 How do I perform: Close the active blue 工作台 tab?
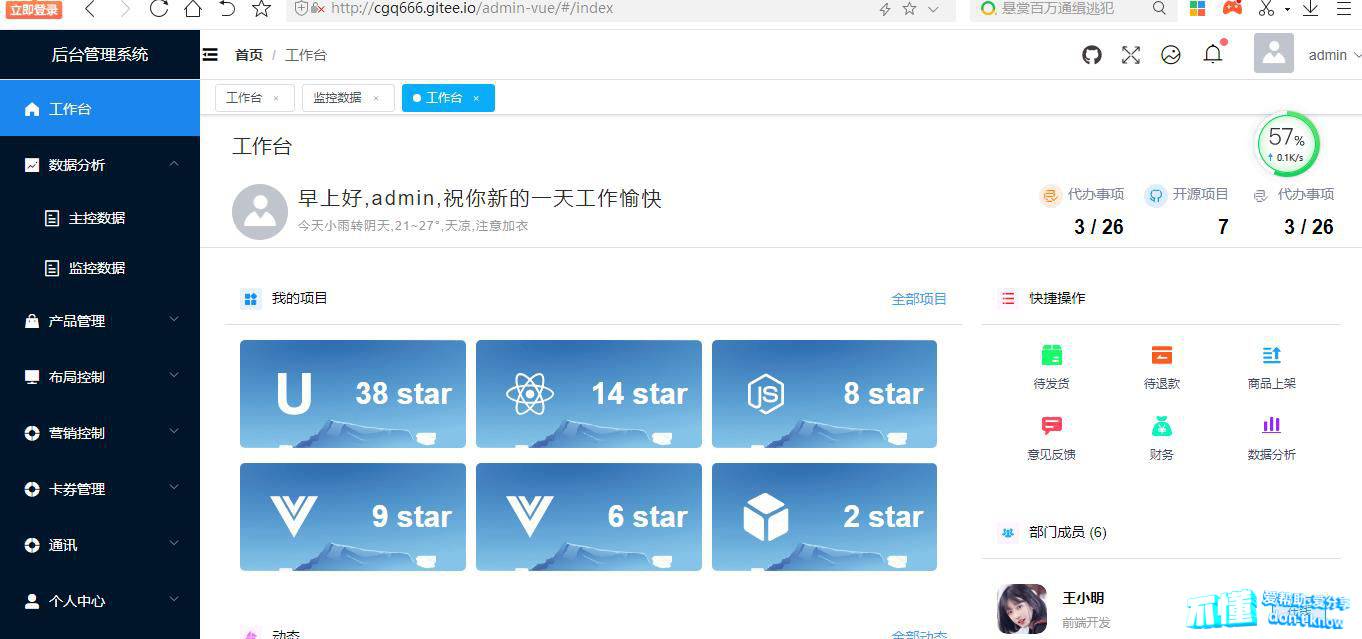pos(476,98)
